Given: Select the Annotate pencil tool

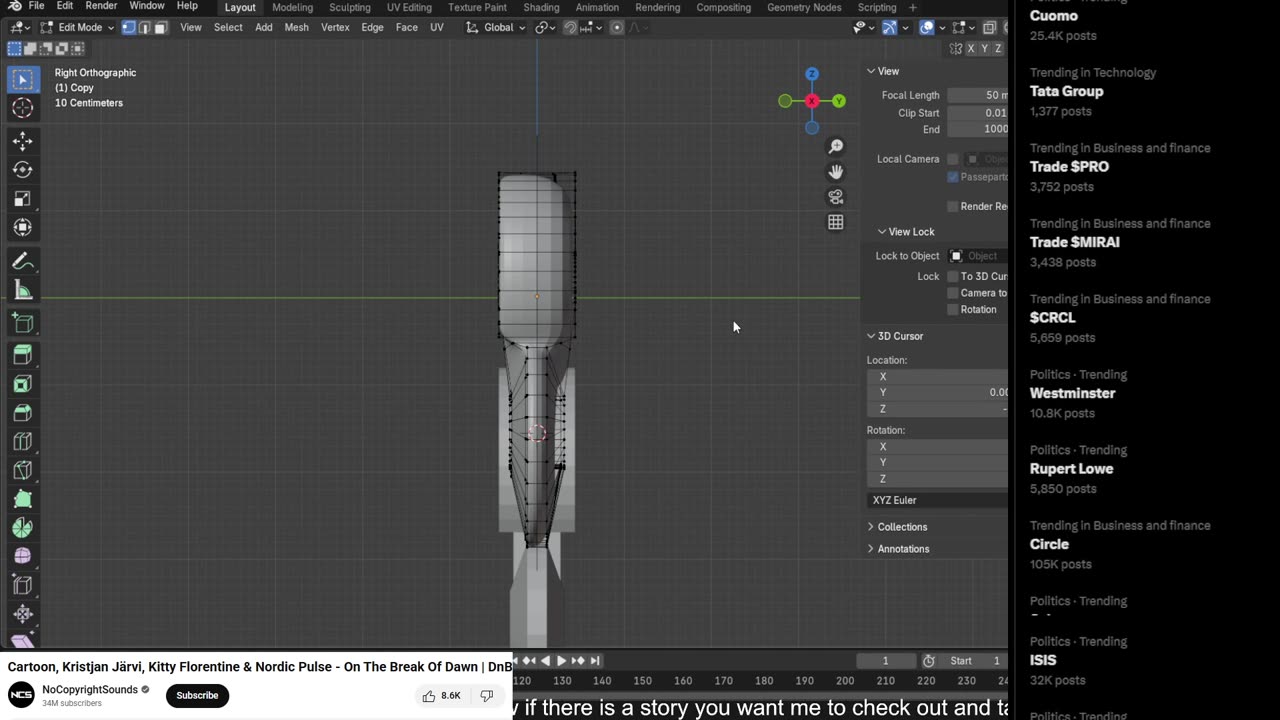Looking at the screenshot, I should [22, 262].
